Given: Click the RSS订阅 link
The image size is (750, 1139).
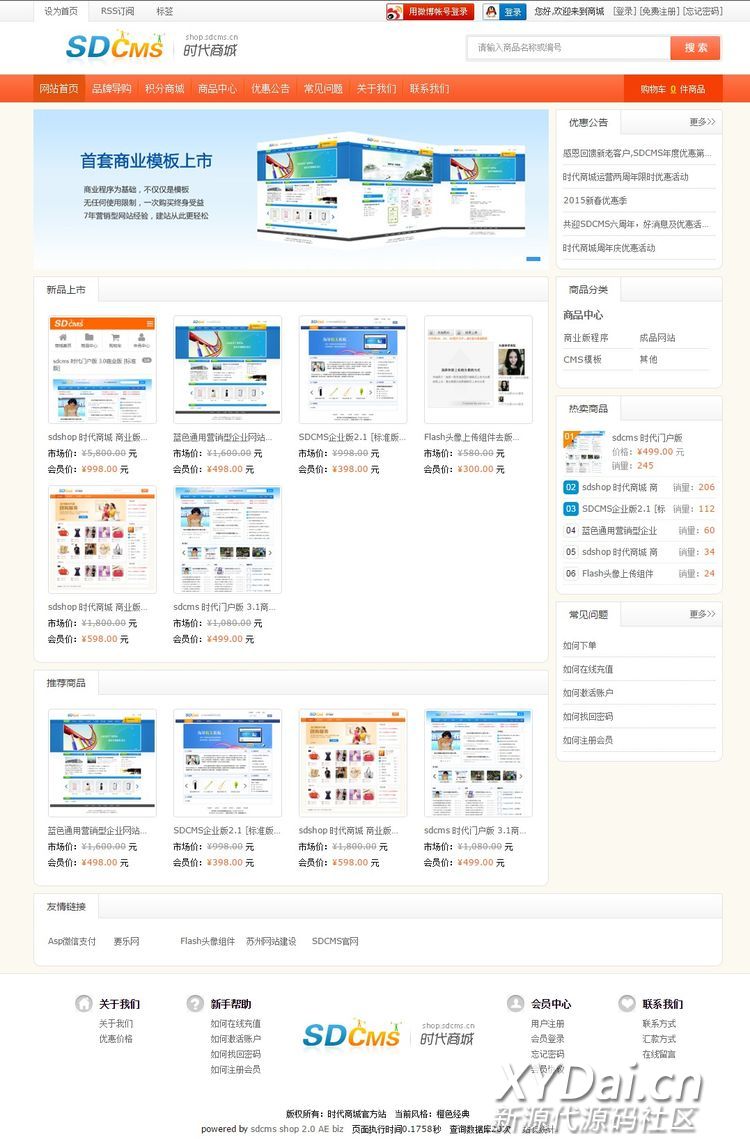Looking at the screenshot, I should click(x=117, y=12).
